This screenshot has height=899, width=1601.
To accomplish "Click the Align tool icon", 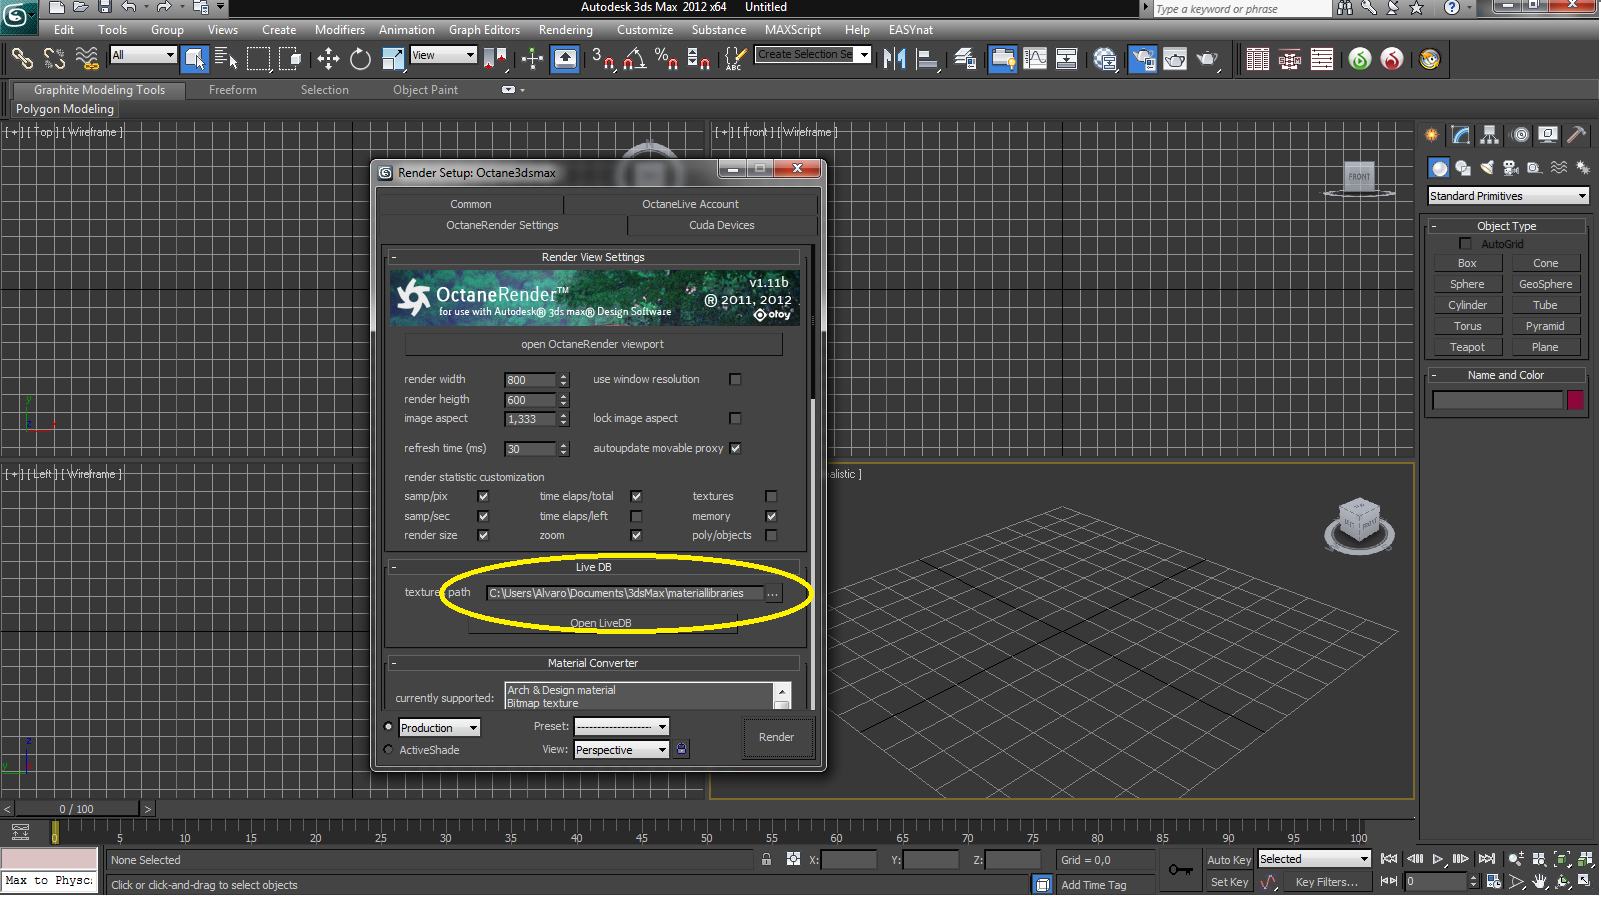I will [928, 59].
